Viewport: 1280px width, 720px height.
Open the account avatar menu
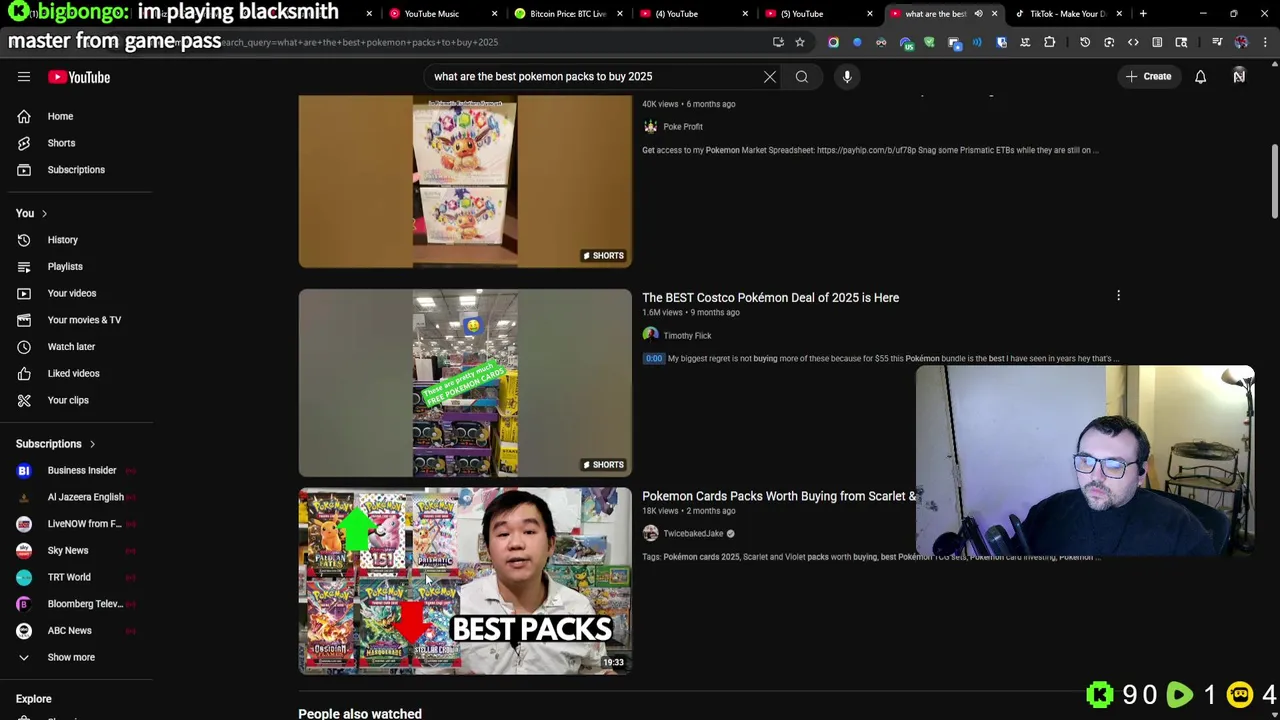[x=1239, y=77]
